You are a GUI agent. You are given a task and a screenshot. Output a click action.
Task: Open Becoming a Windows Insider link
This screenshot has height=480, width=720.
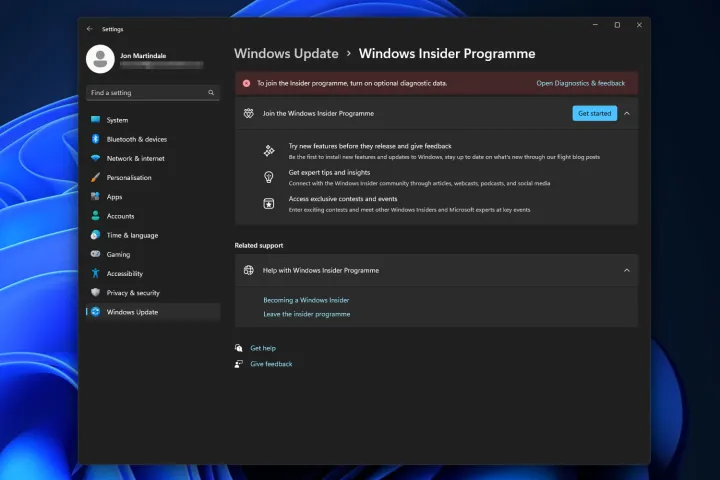[x=306, y=300]
